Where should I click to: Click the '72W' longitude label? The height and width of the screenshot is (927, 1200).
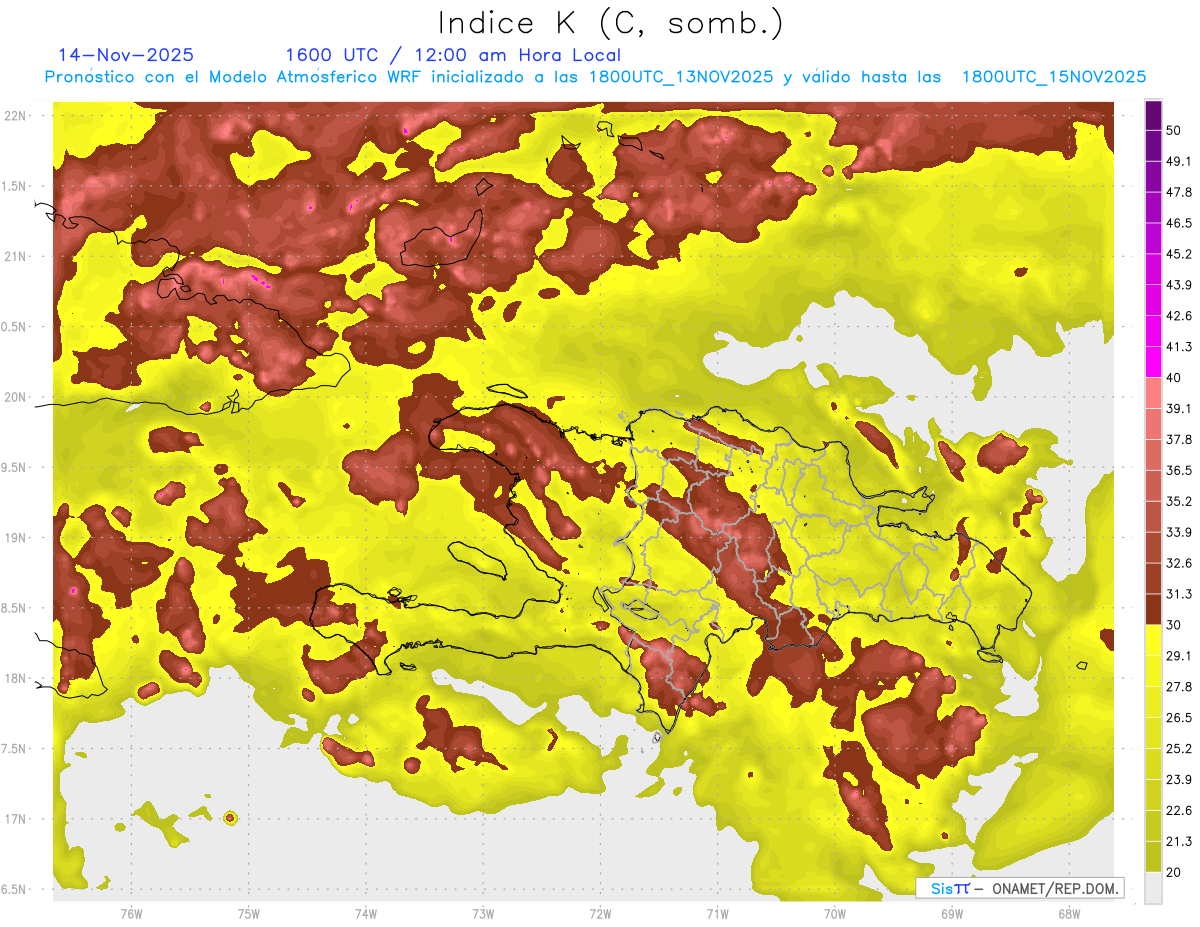click(x=600, y=913)
